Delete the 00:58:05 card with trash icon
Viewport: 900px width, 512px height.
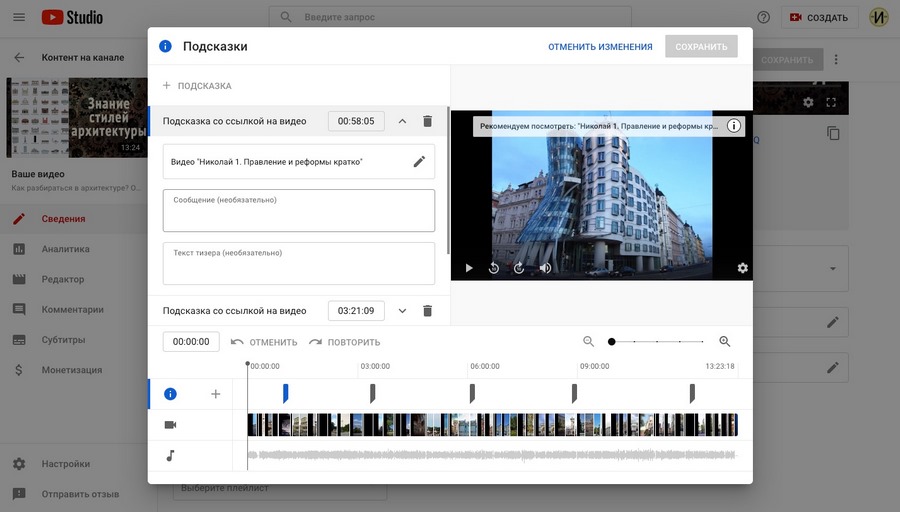[427, 121]
